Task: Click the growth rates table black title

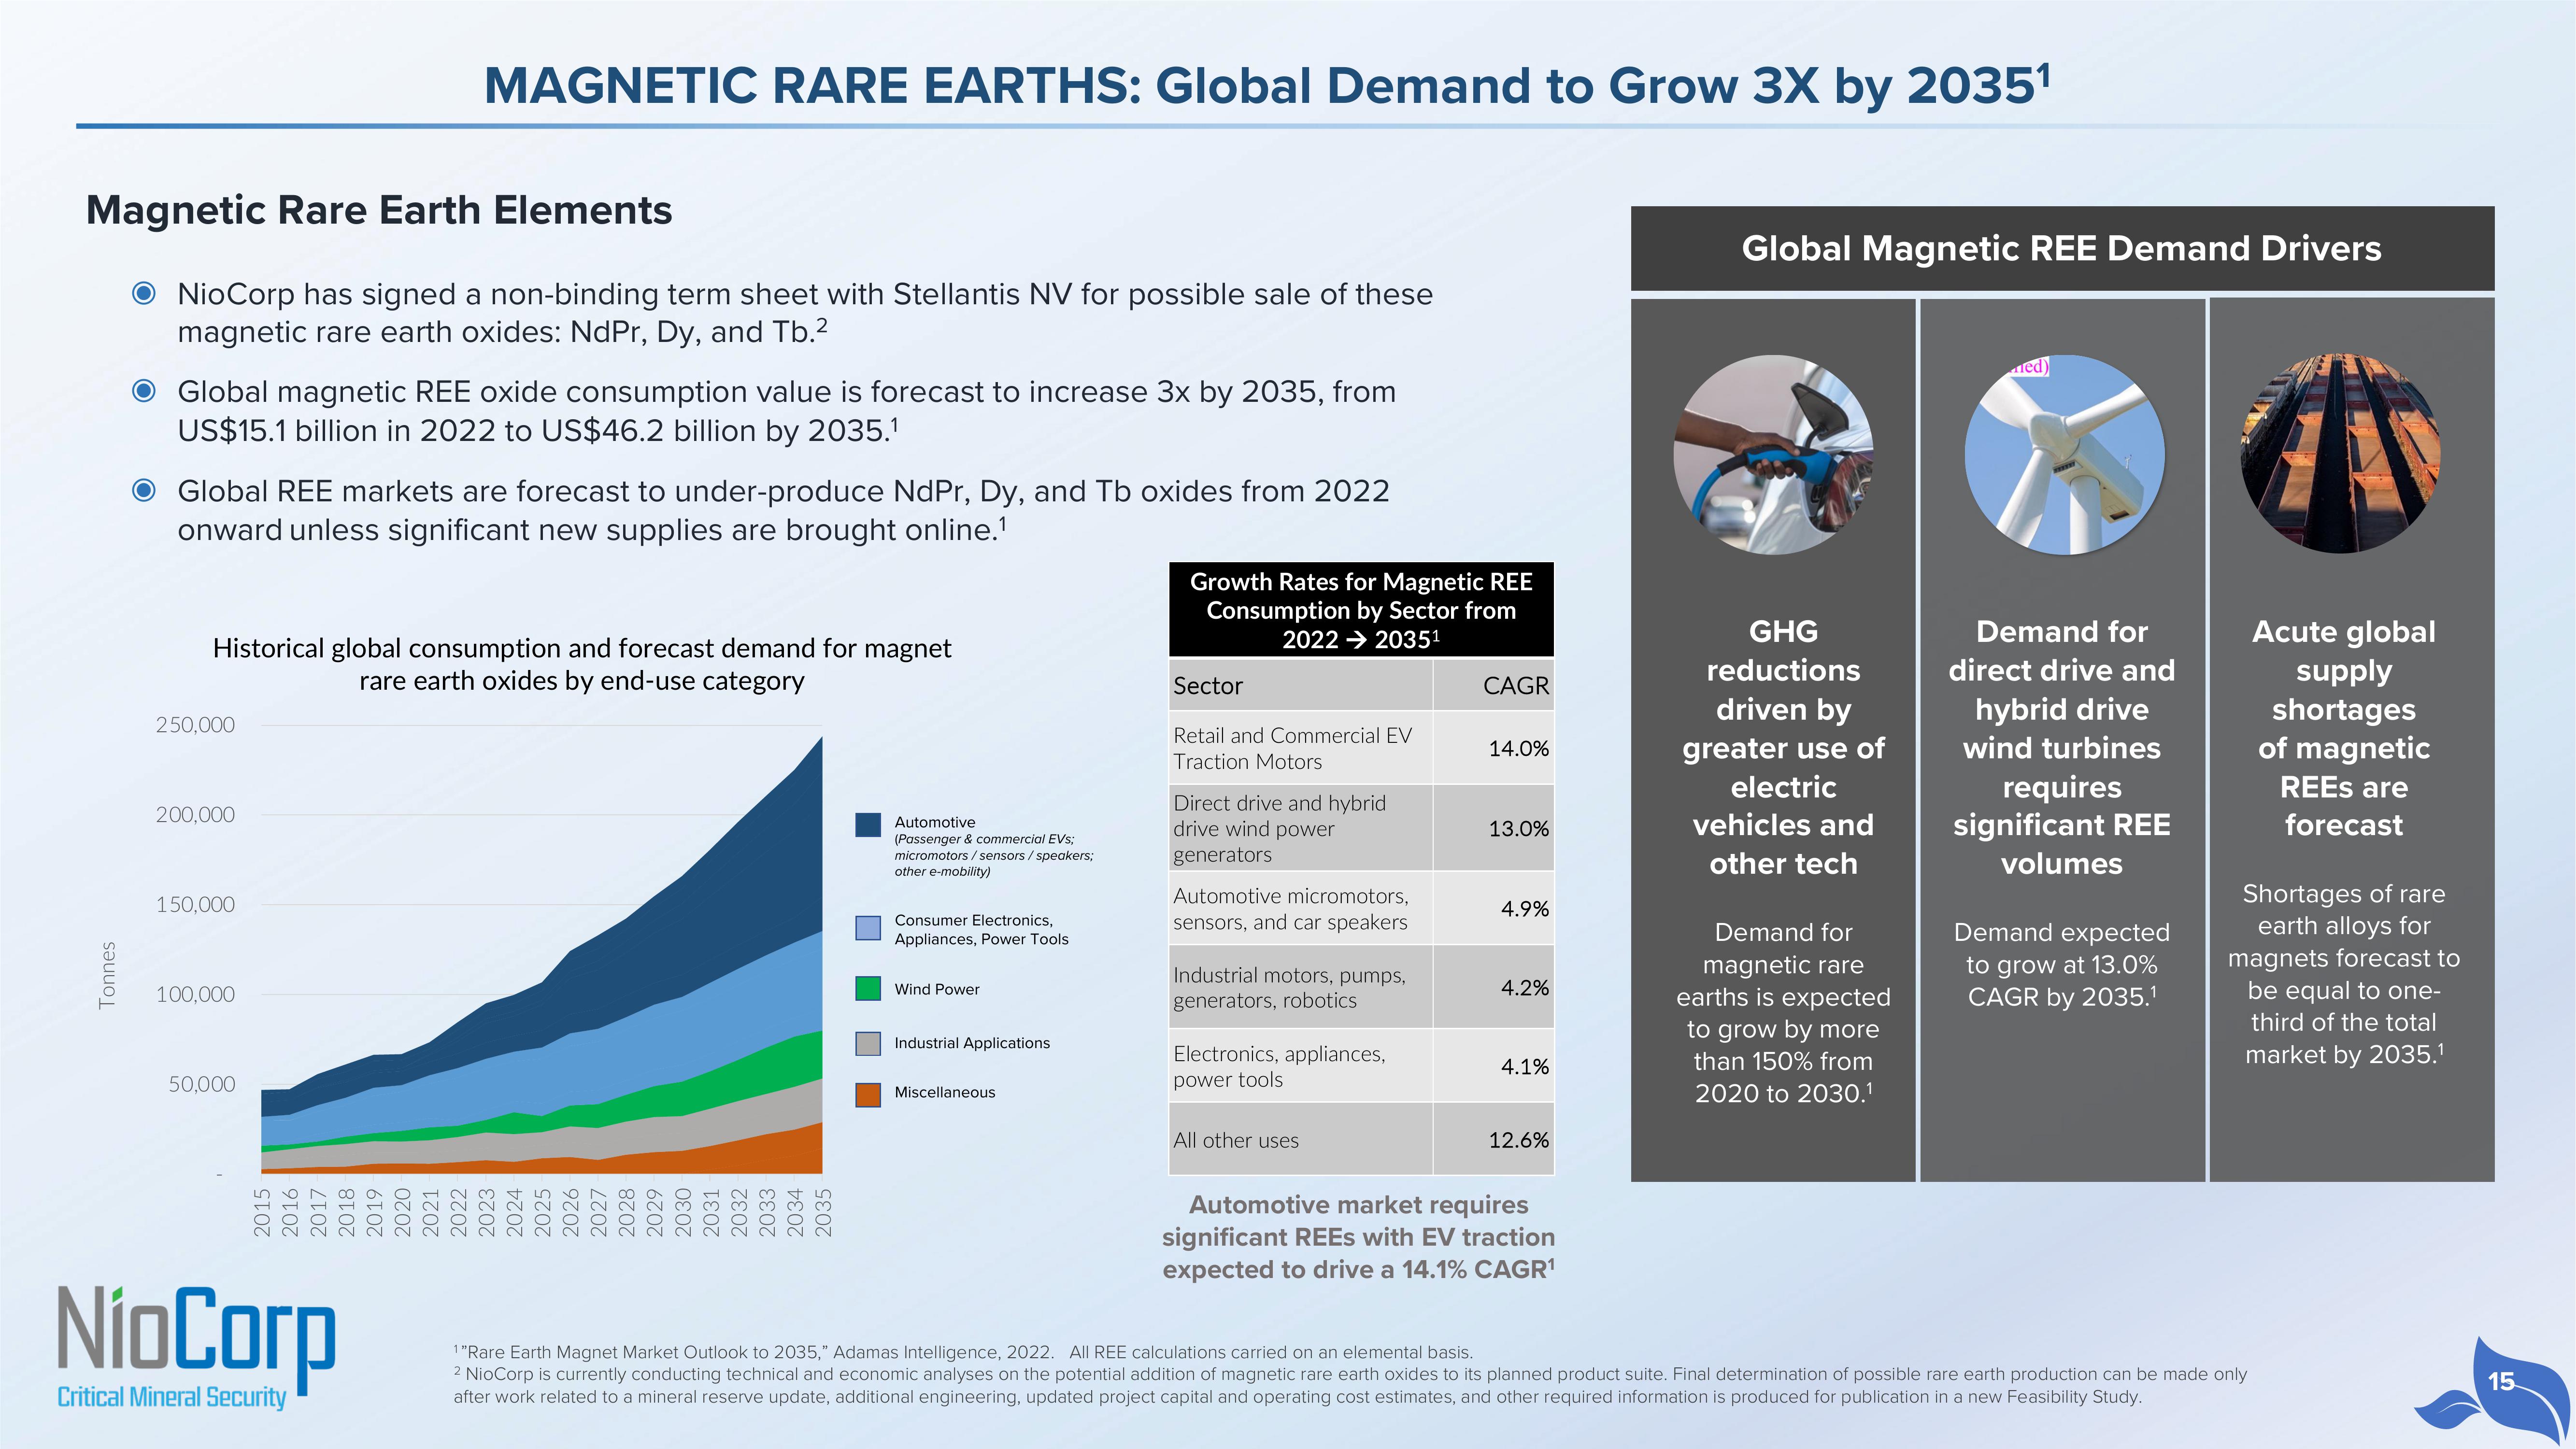Action: click(x=1361, y=610)
